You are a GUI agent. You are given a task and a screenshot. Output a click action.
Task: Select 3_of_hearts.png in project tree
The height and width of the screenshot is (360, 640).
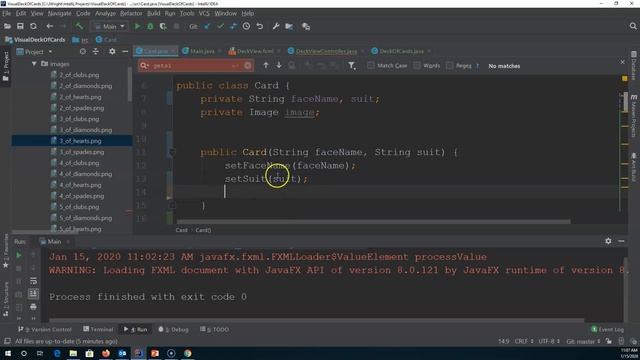80,141
